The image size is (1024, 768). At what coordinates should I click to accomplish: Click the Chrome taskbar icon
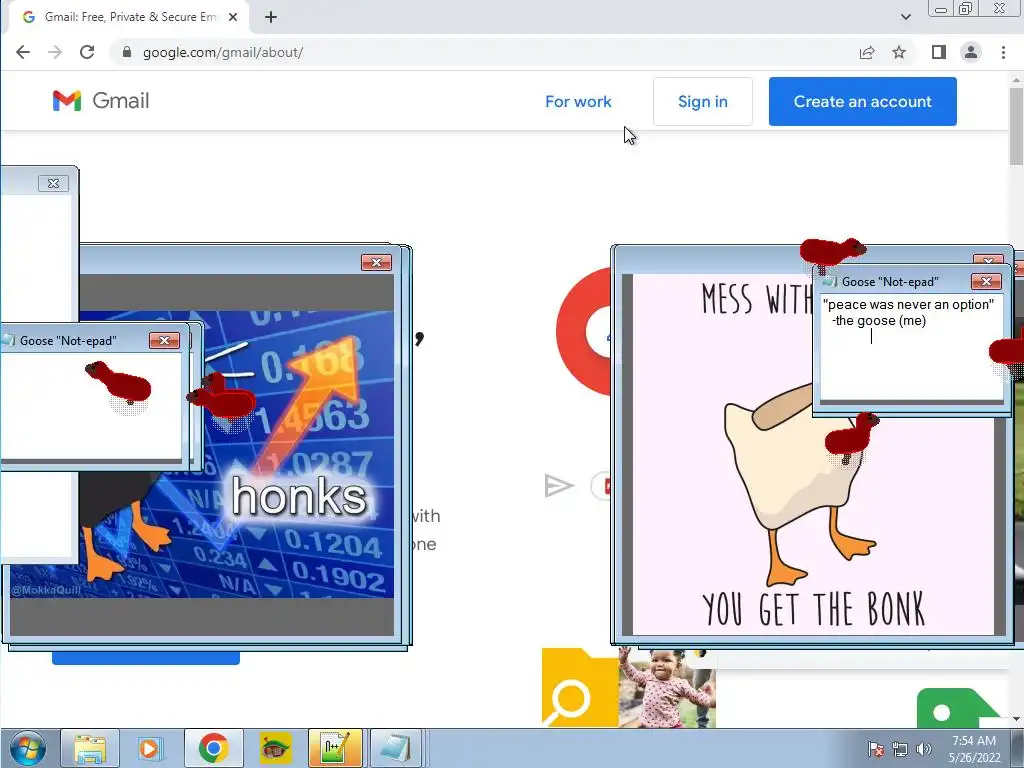[214, 748]
